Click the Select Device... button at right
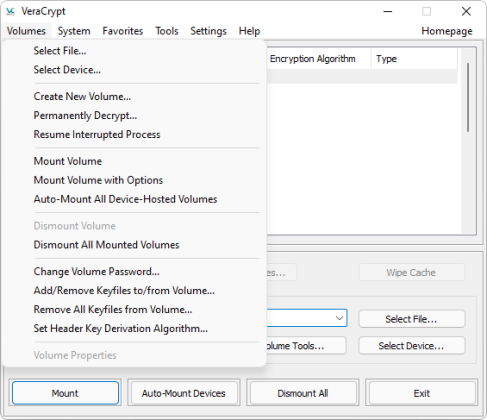This screenshot has width=487, height=420. coord(411,346)
